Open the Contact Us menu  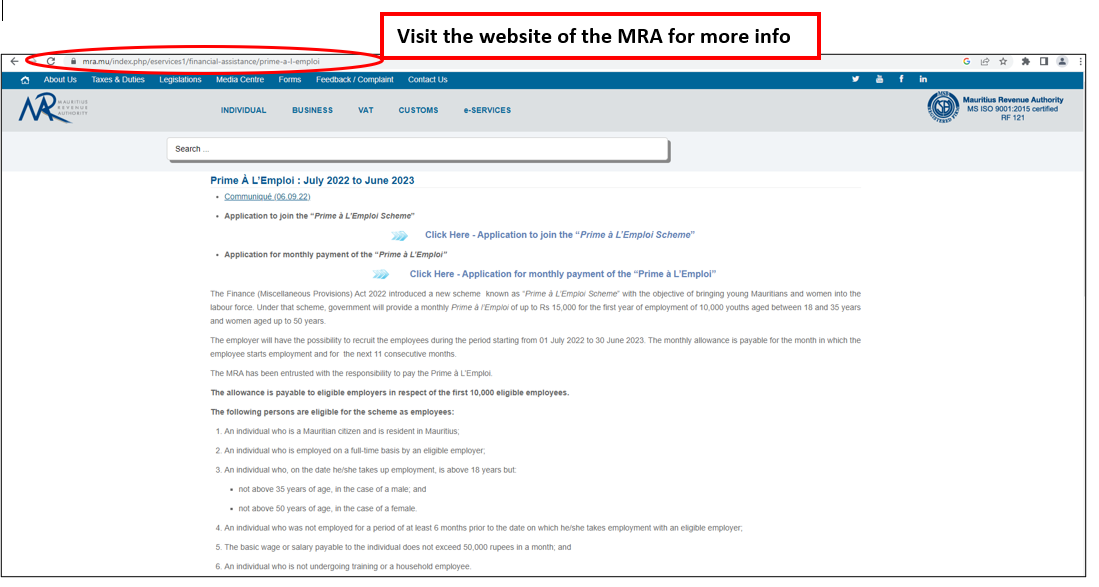428,80
